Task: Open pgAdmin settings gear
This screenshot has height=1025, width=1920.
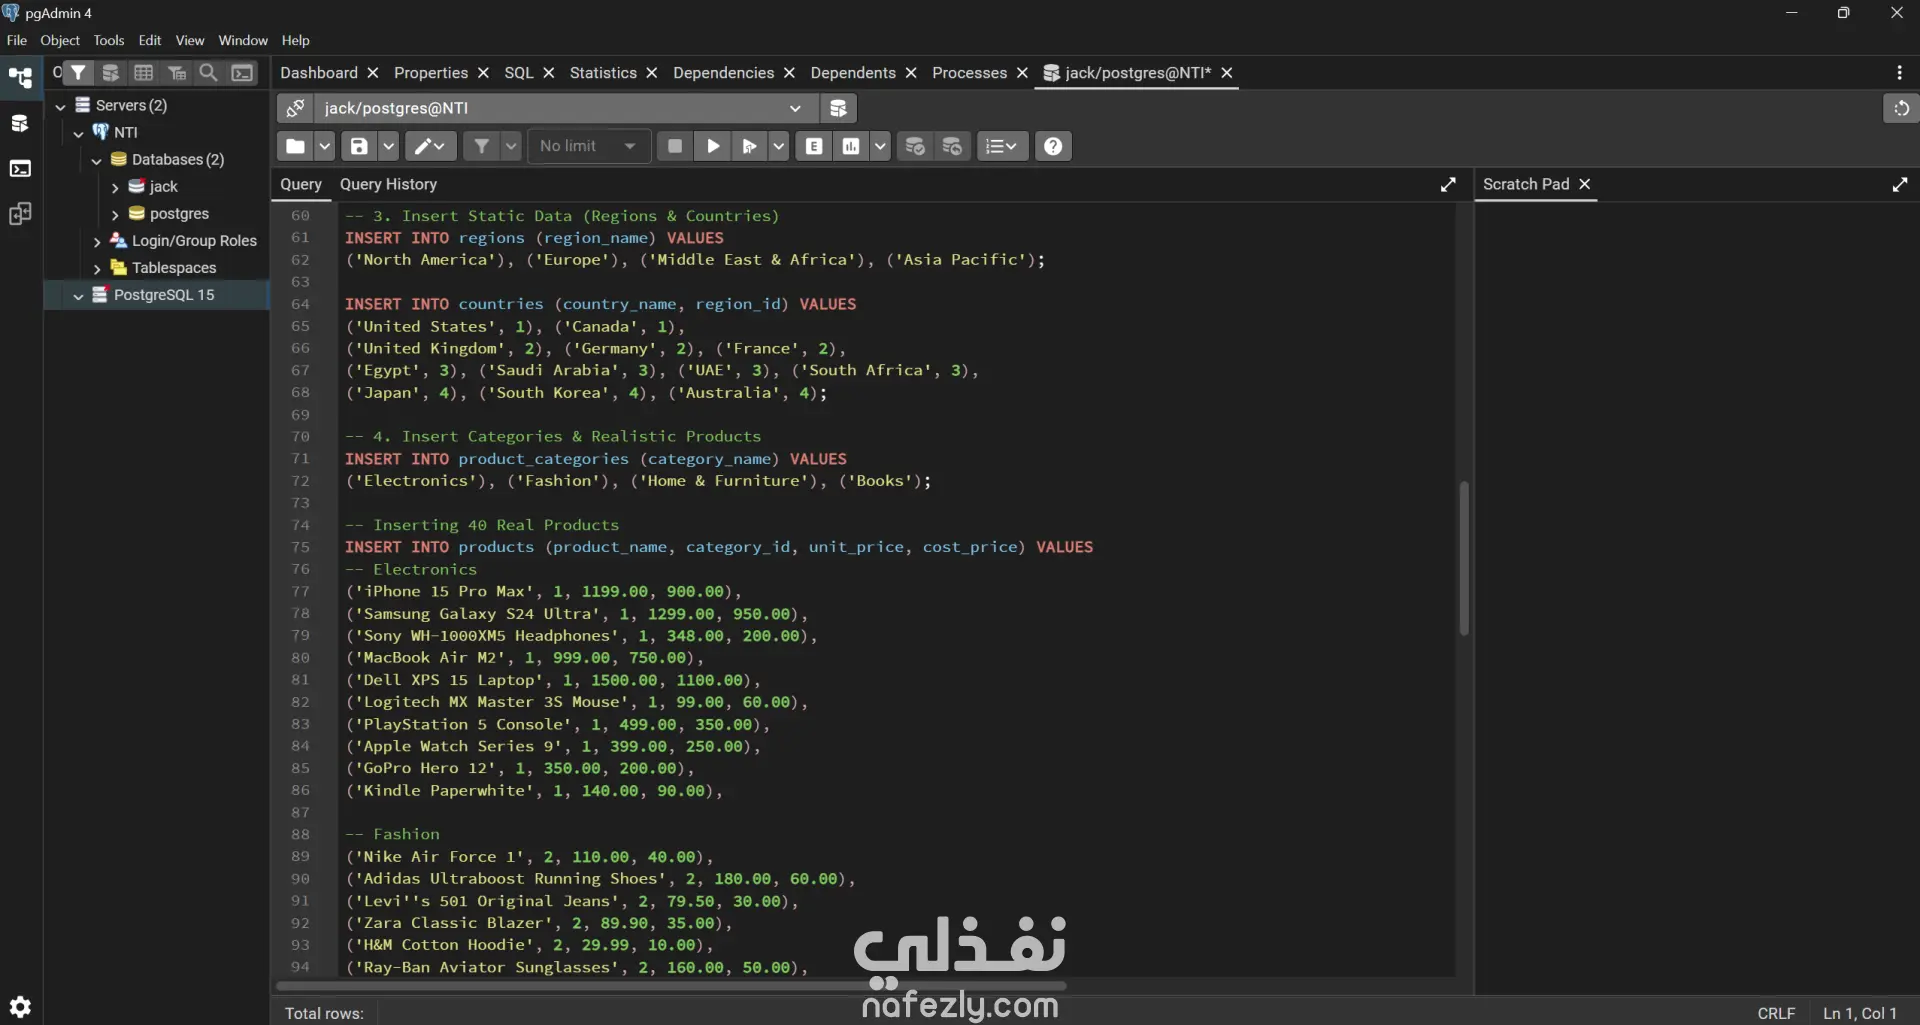Action: (x=20, y=1006)
